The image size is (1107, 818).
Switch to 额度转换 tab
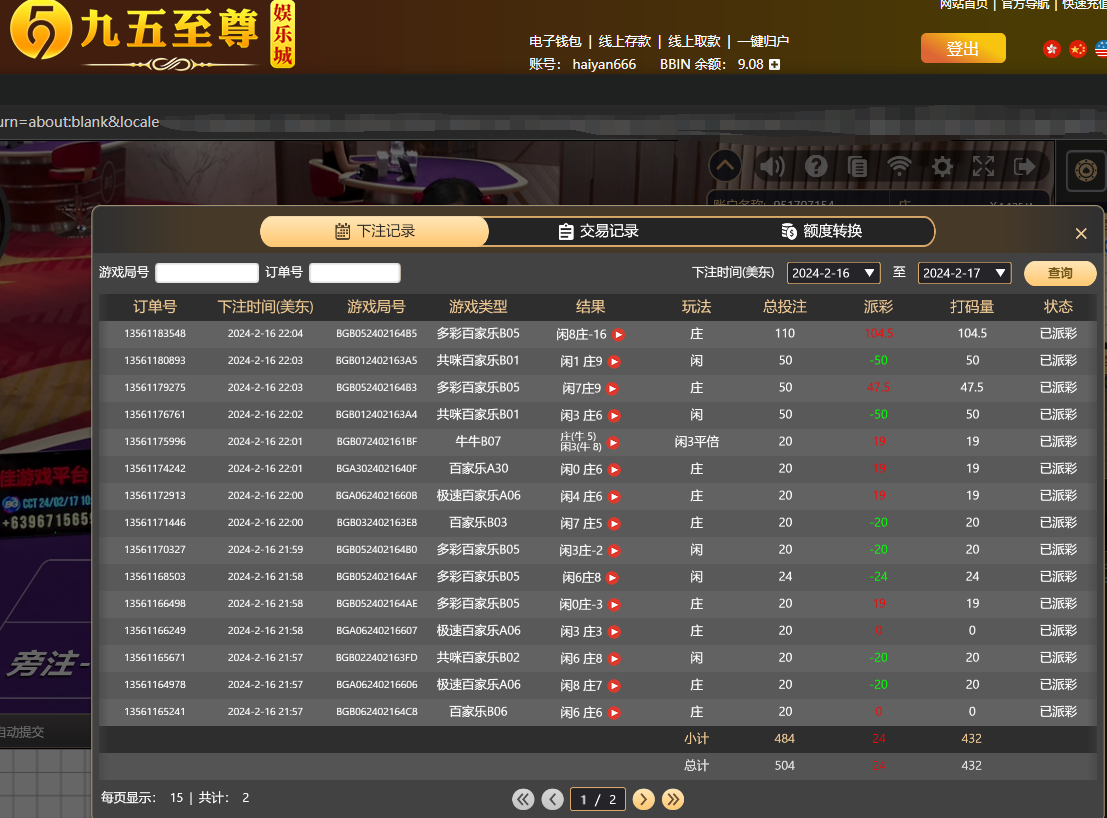click(822, 231)
